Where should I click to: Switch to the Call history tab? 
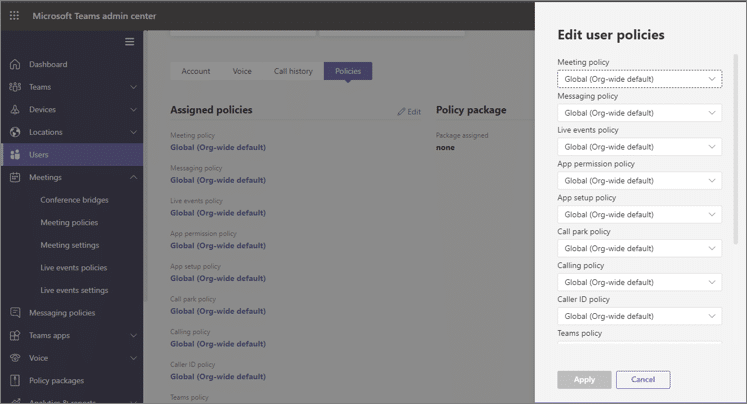click(x=293, y=71)
